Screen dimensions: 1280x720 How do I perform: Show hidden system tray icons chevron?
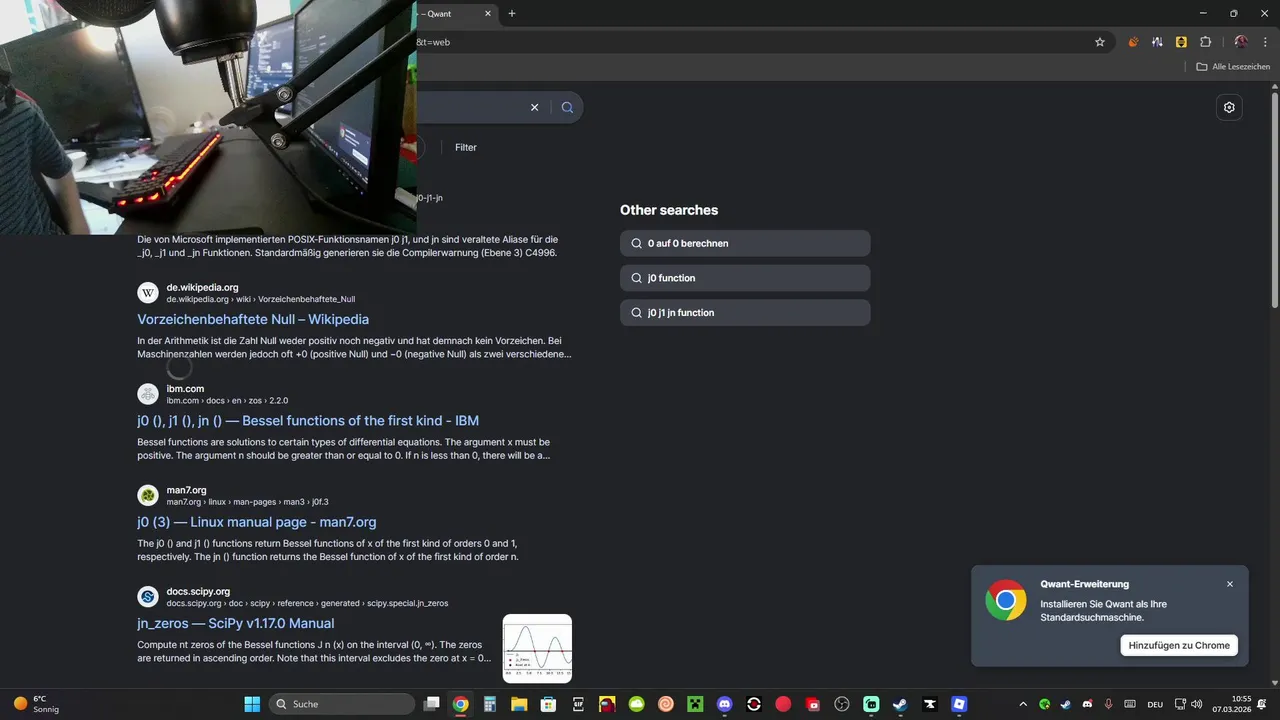(x=1023, y=704)
